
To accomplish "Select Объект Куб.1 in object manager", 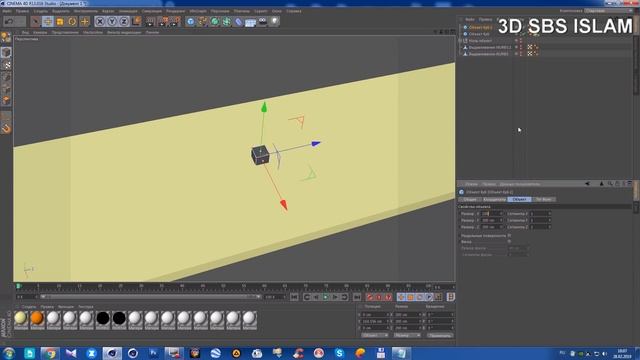I will point(480,27).
